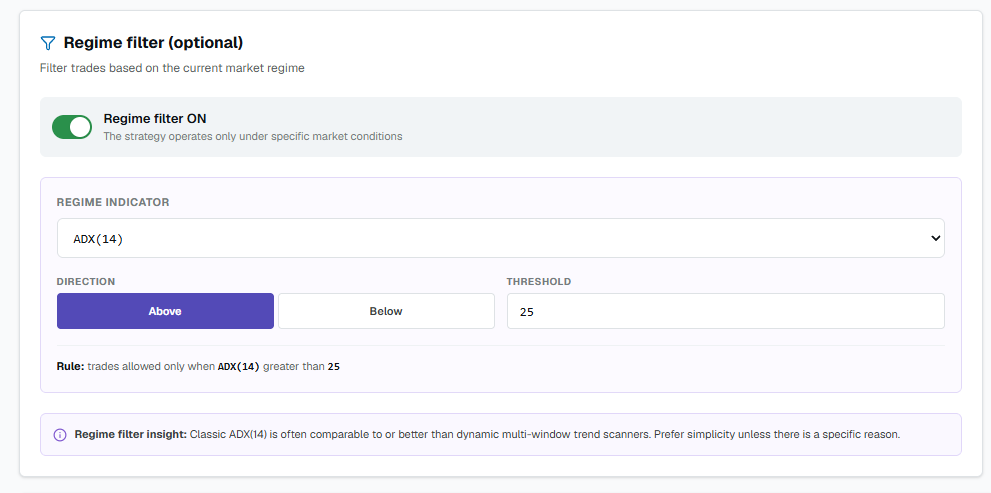Click the Regime filter (optional) heading

tap(154, 43)
